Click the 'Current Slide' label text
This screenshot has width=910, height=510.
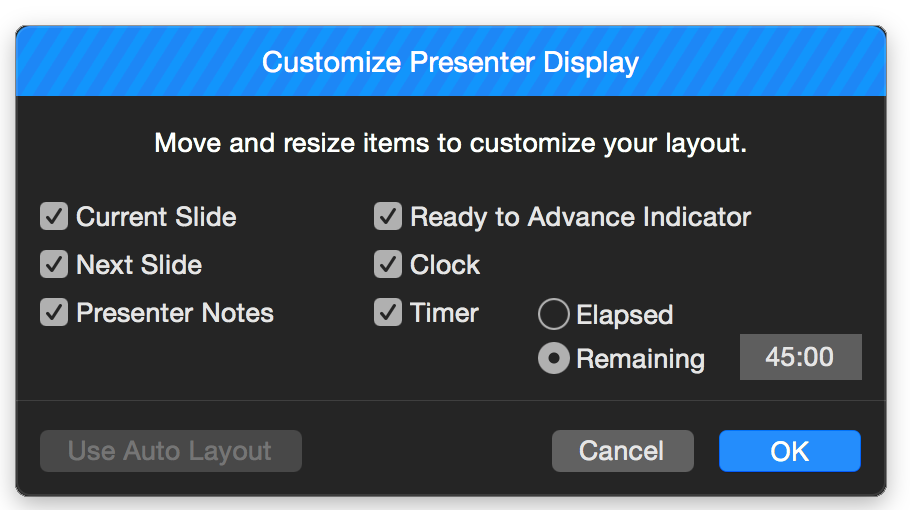coord(156,217)
